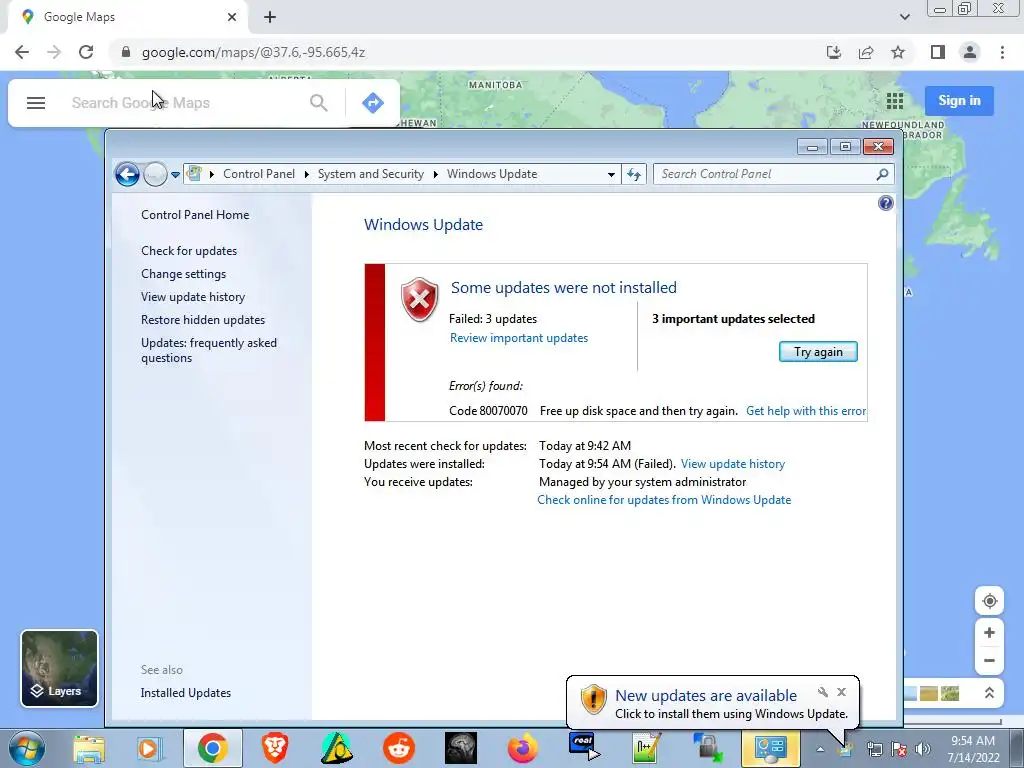Reload the page in Chrome
Viewport: 1024px width, 768px height.
(86, 52)
